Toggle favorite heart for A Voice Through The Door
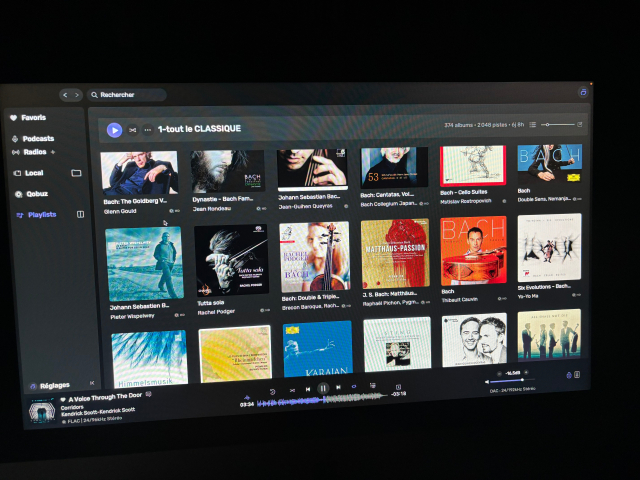This screenshot has width=640, height=480. (63, 400)
